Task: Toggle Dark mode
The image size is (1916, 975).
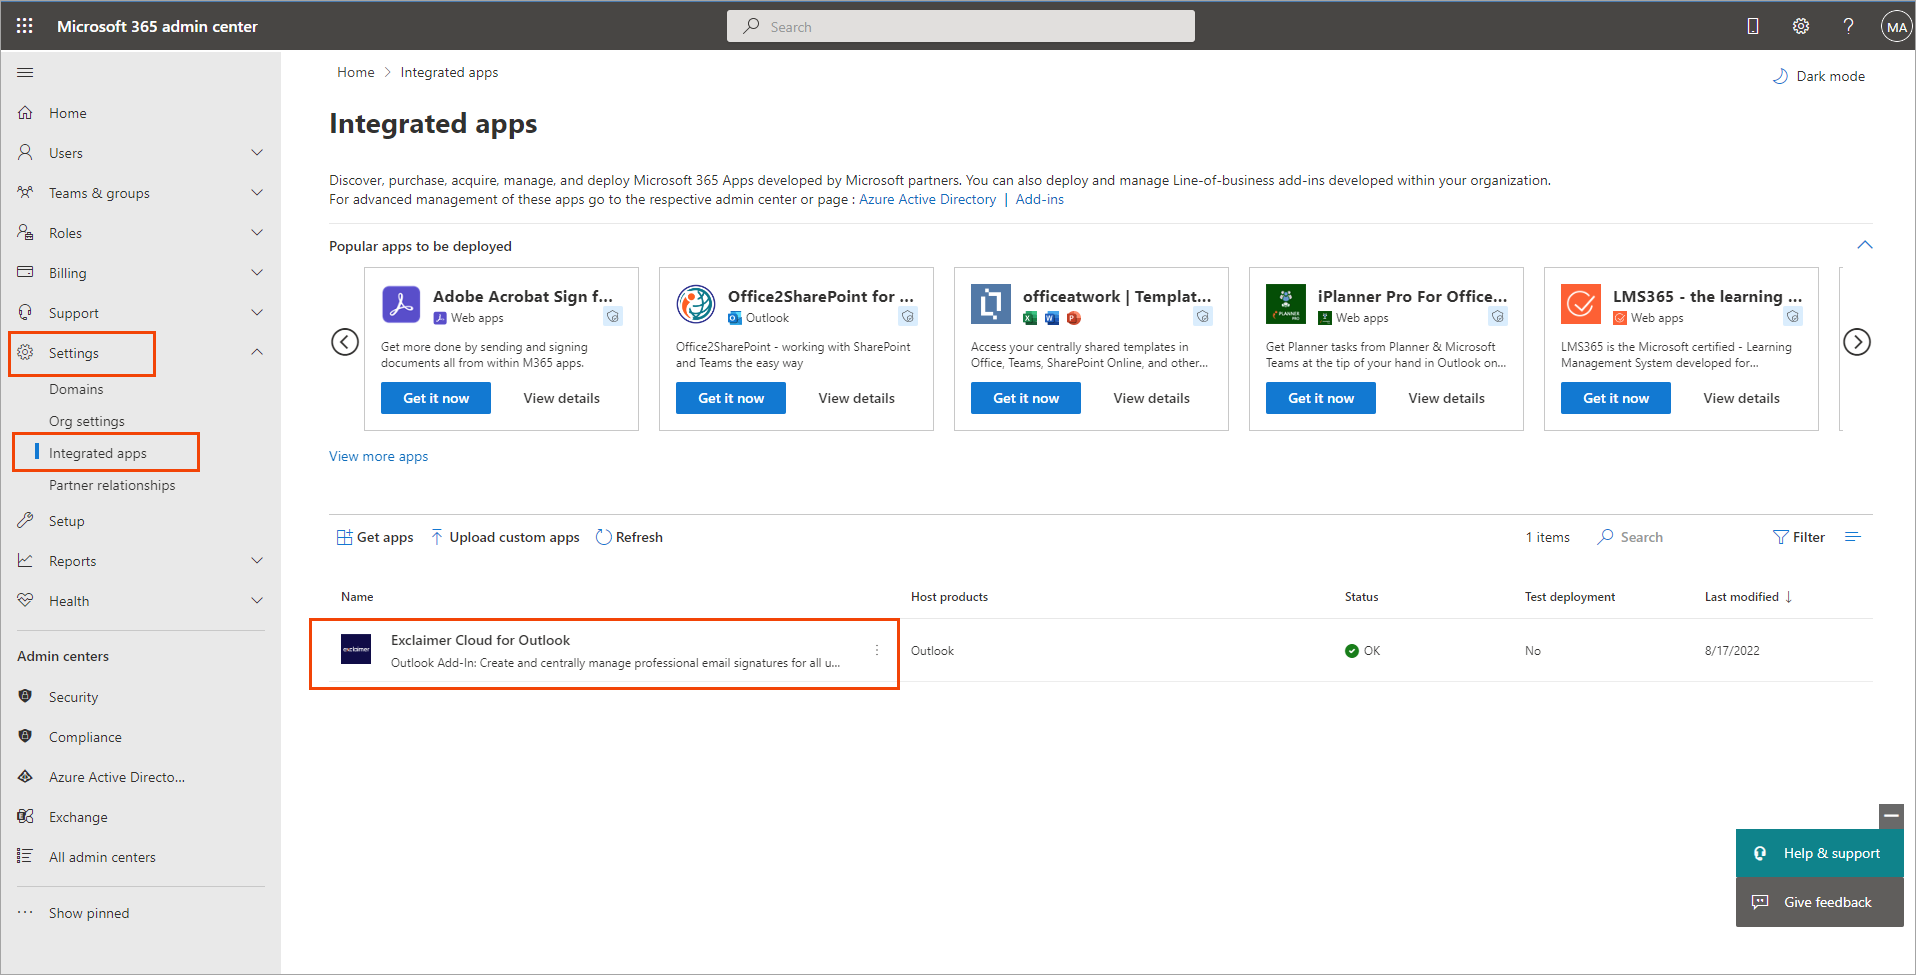Action: [x=1819, y=76]
